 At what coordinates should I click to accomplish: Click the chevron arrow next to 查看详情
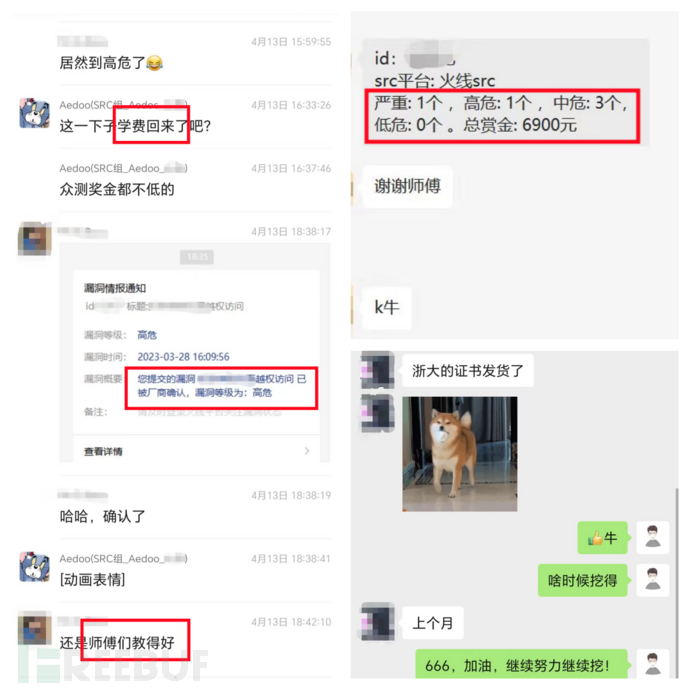click(x=307, y=451)
